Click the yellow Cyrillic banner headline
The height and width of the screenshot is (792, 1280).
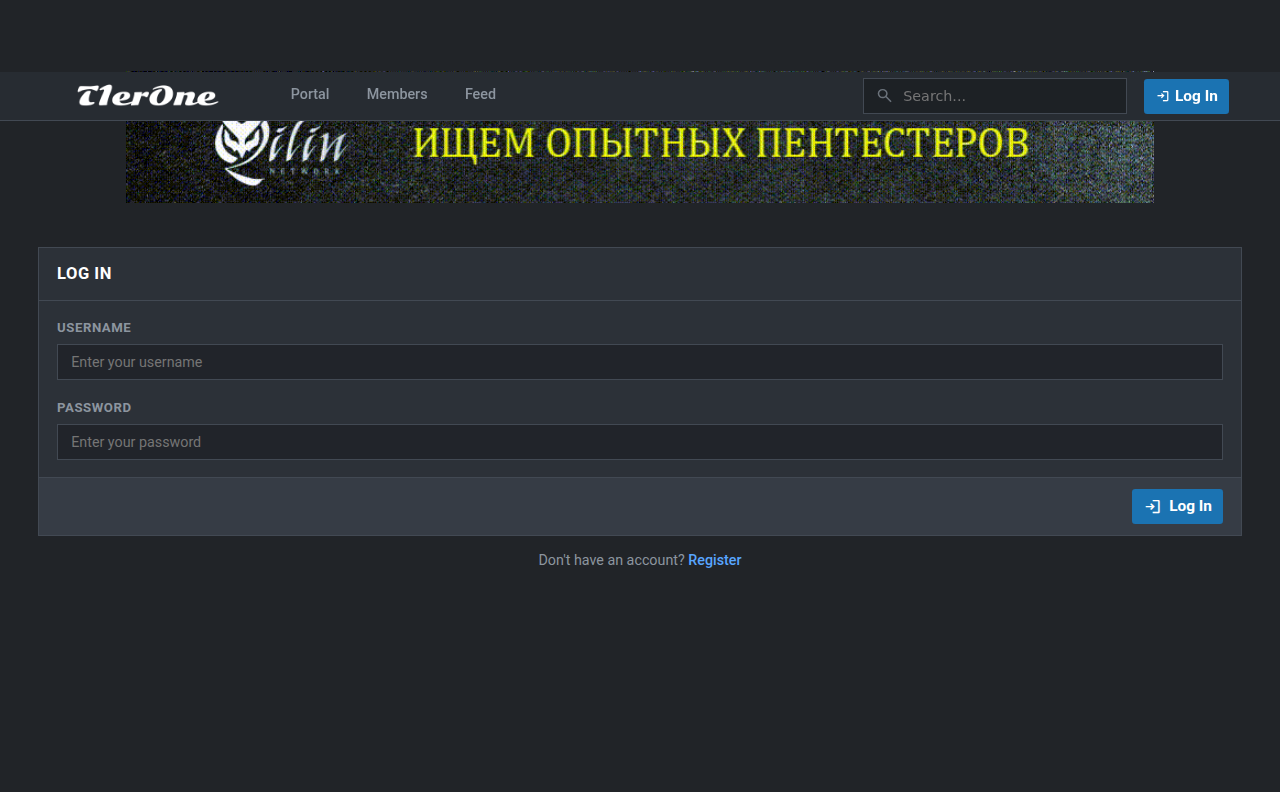coord(720,144)
